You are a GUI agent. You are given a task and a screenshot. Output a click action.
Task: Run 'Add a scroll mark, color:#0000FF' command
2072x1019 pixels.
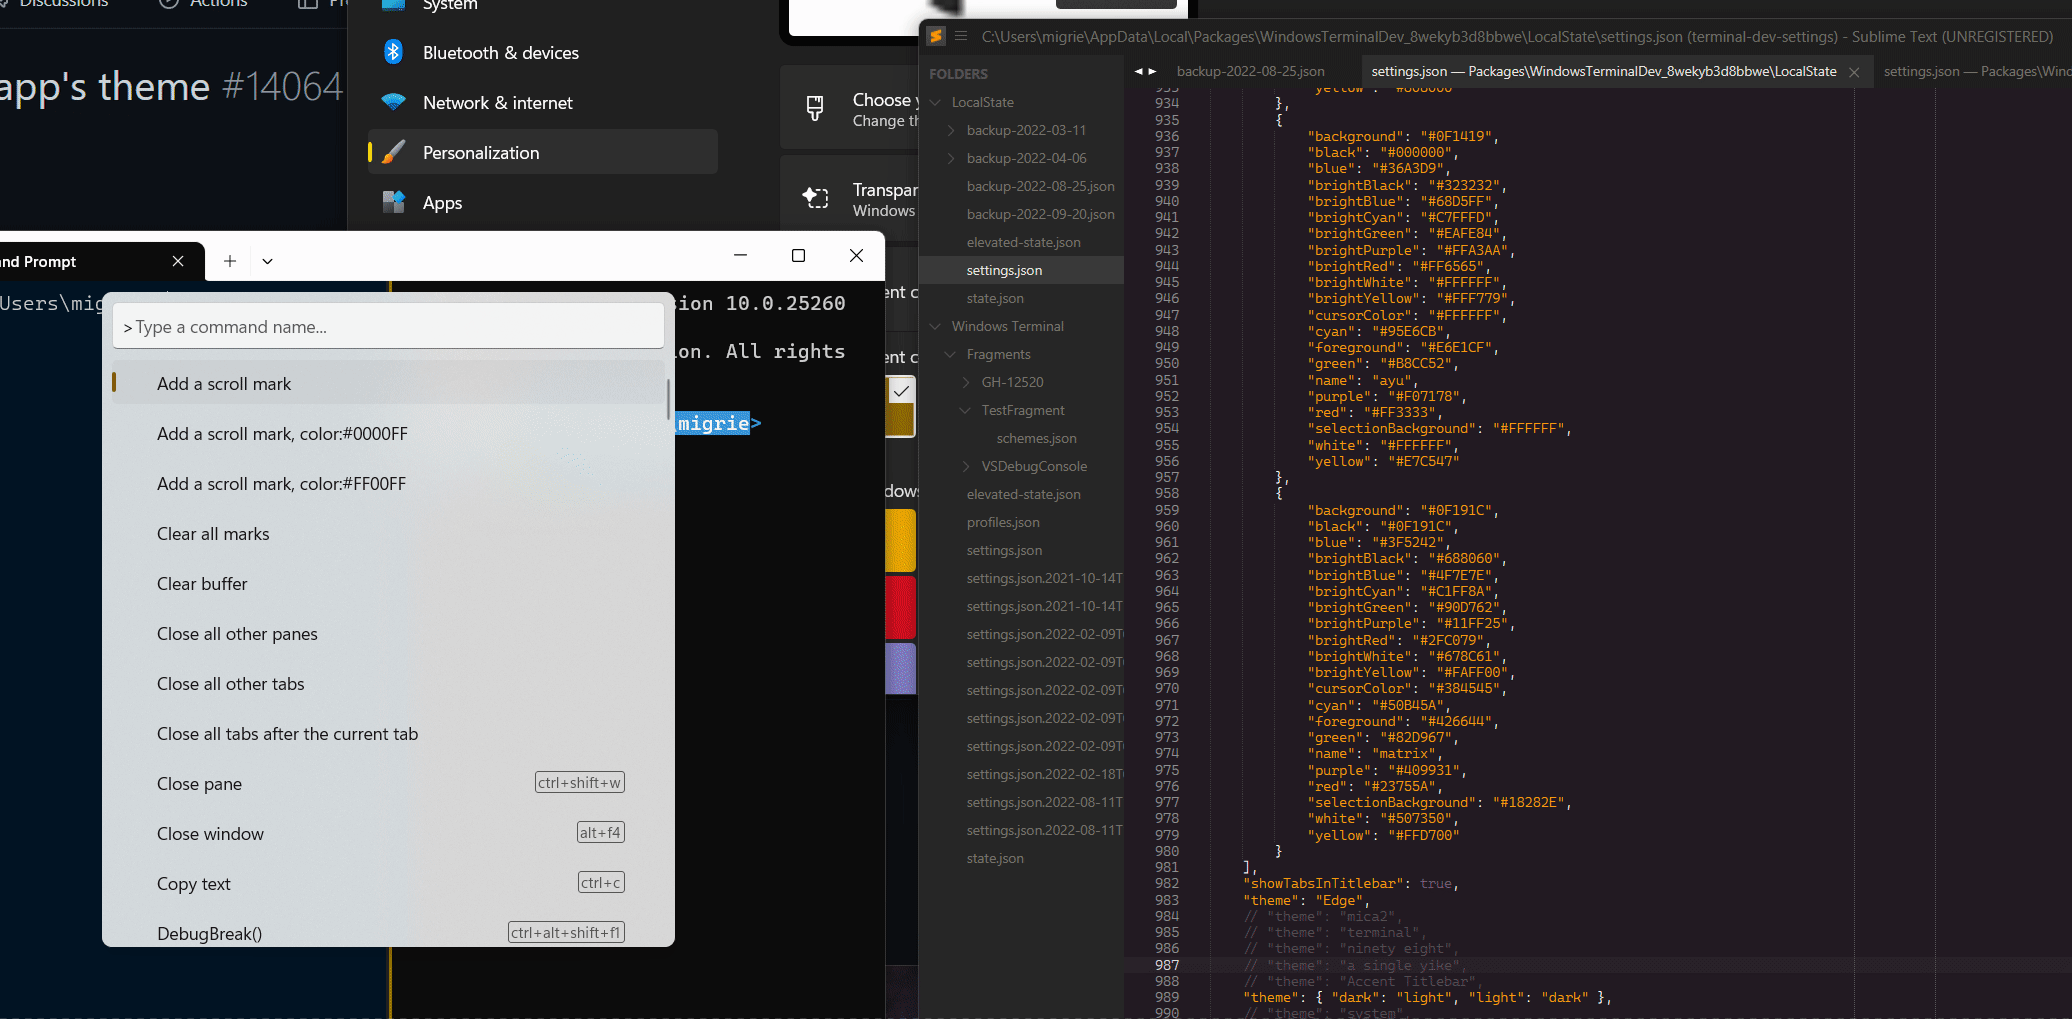[x=388, y=434]
